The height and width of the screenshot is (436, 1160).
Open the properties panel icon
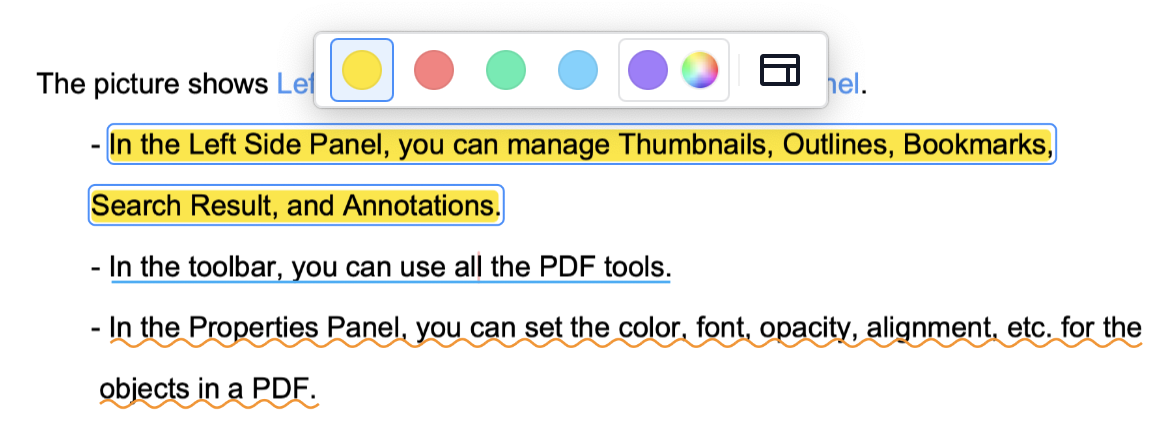[x=781, y=70]
